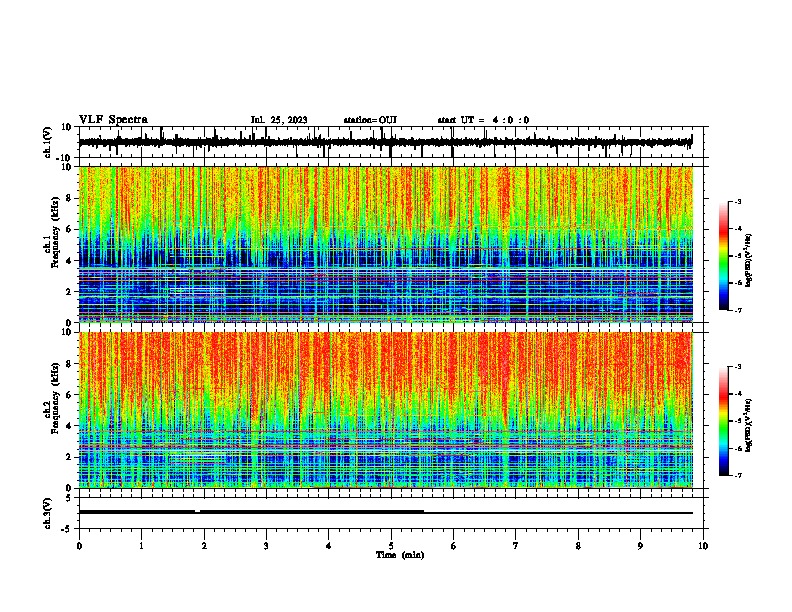
Task: Click time axis tick label "1"
Action: click(x=141, y=546)
